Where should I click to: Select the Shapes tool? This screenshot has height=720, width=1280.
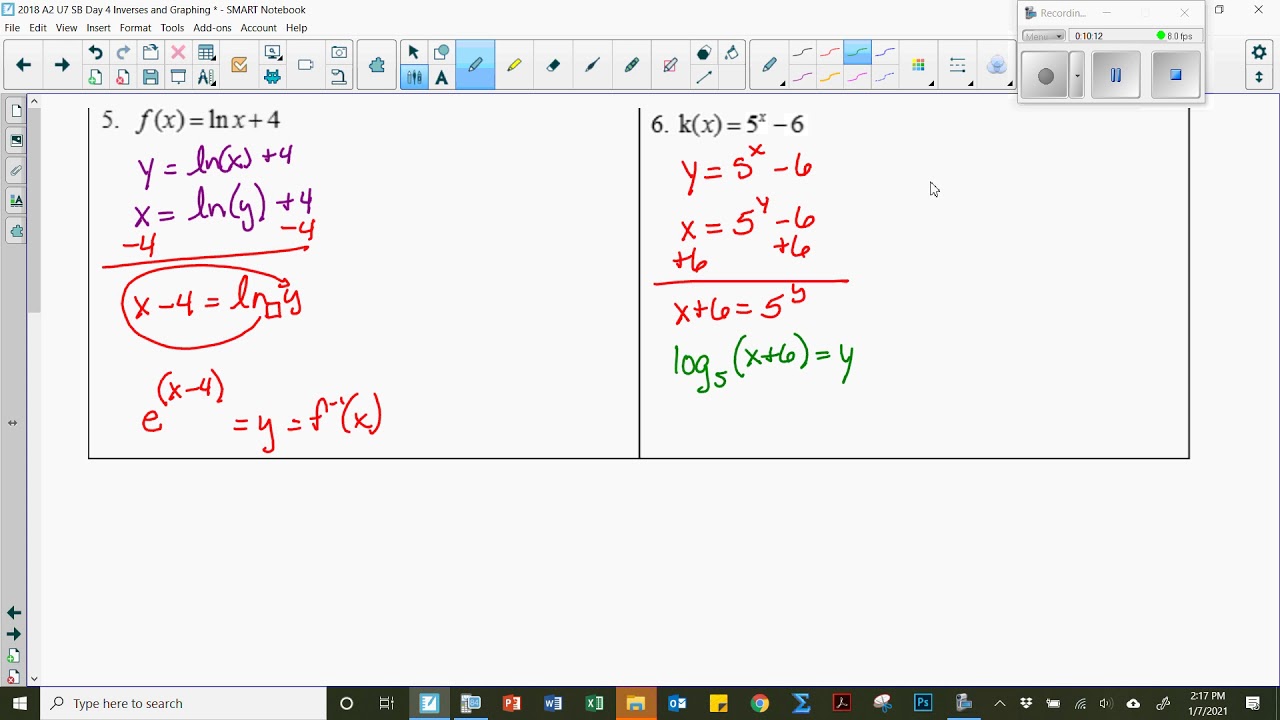(441, 53)
